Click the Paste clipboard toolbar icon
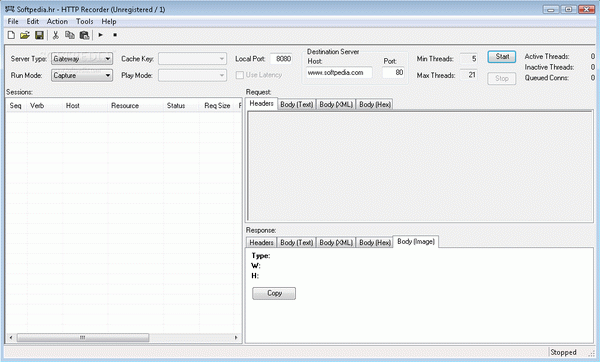 coord(84,35)
